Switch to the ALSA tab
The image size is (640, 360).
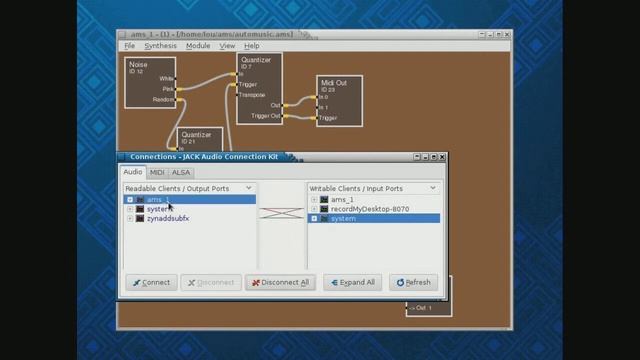pos(181,172)
